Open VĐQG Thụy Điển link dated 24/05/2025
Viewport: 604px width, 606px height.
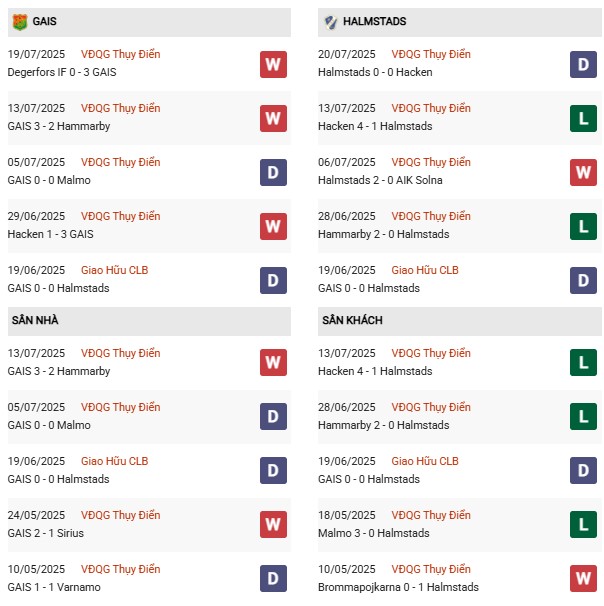pos(121,515)
